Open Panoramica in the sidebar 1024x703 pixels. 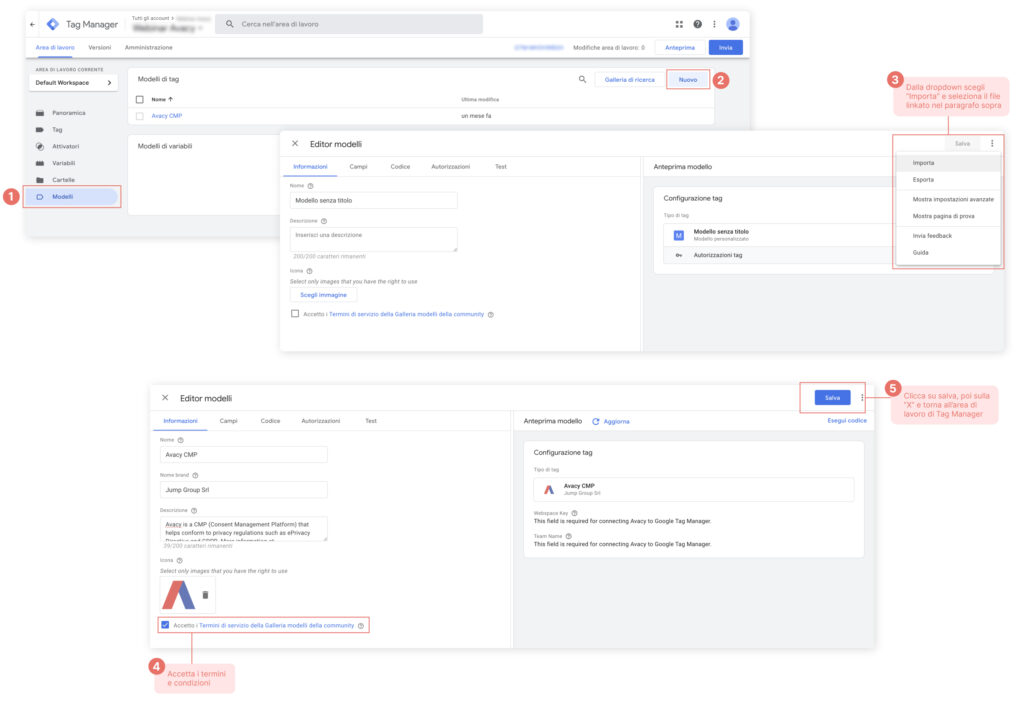(x=69, y=113)
